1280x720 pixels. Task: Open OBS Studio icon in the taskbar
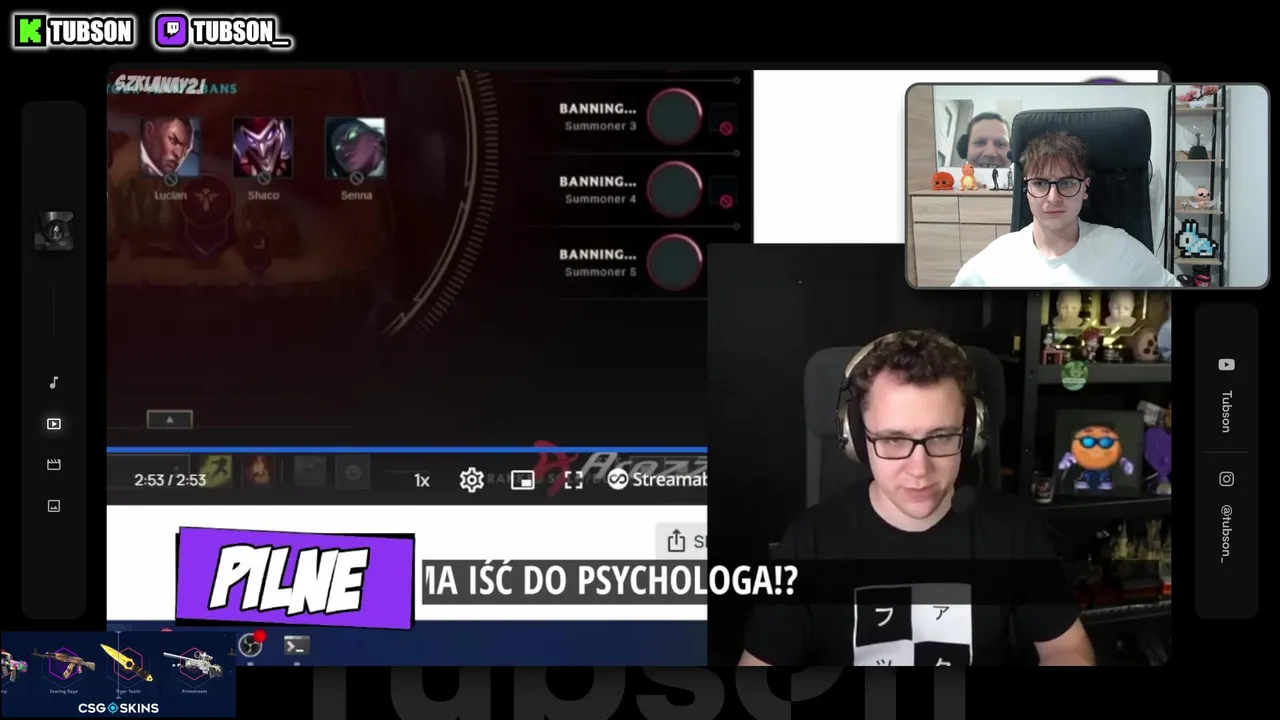pos(250,645)
